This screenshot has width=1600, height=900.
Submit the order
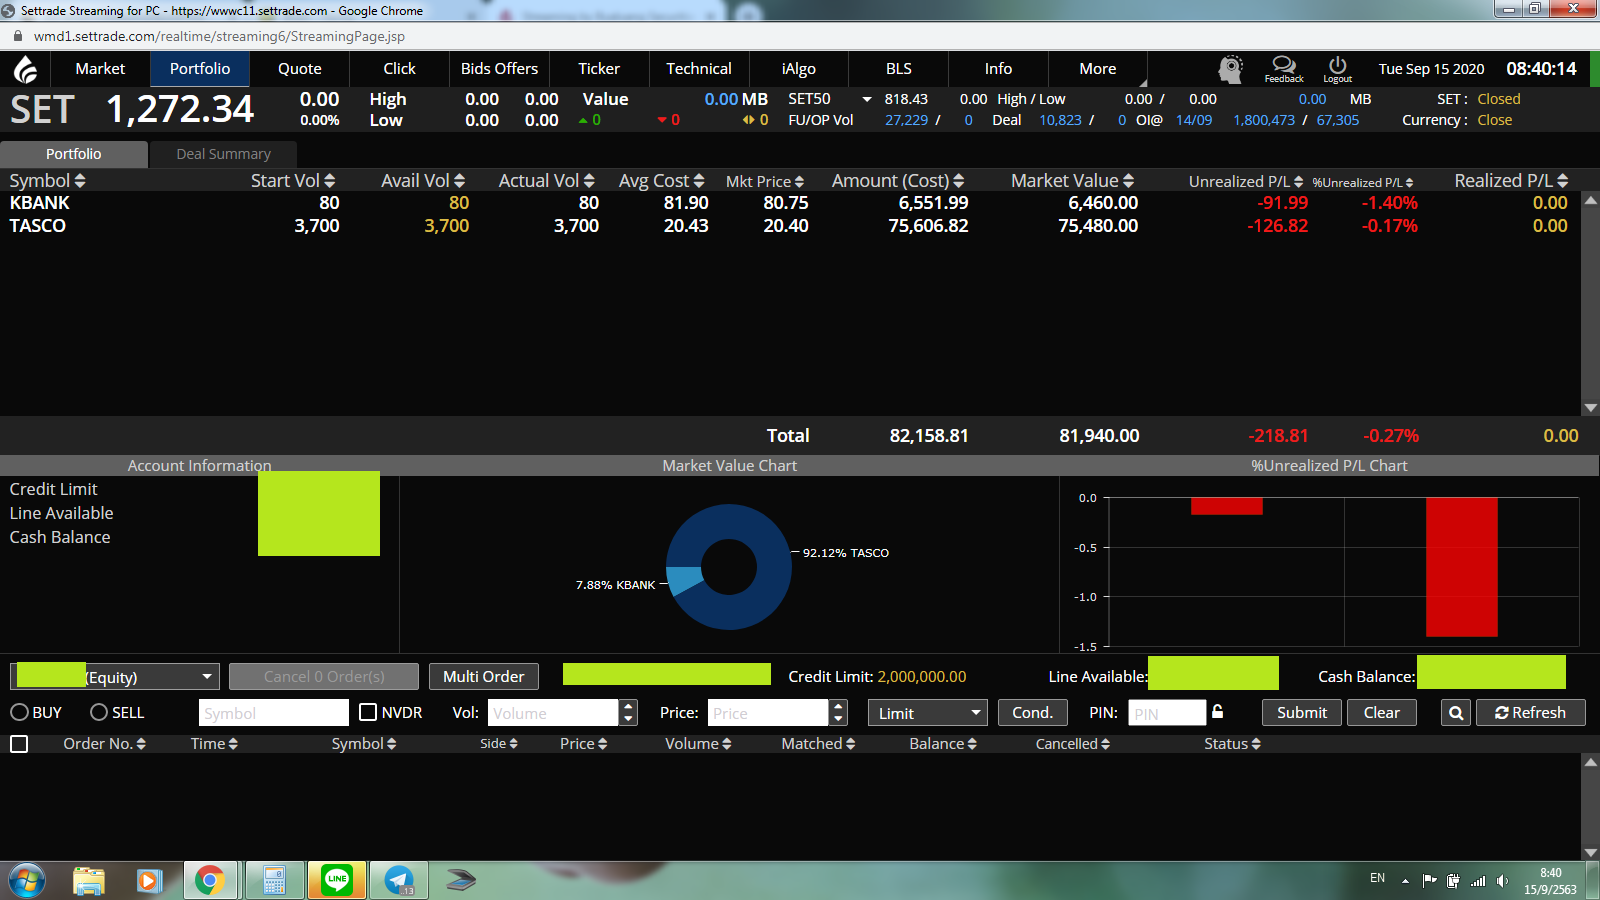pyautogui.click(x=1302, y=713)
